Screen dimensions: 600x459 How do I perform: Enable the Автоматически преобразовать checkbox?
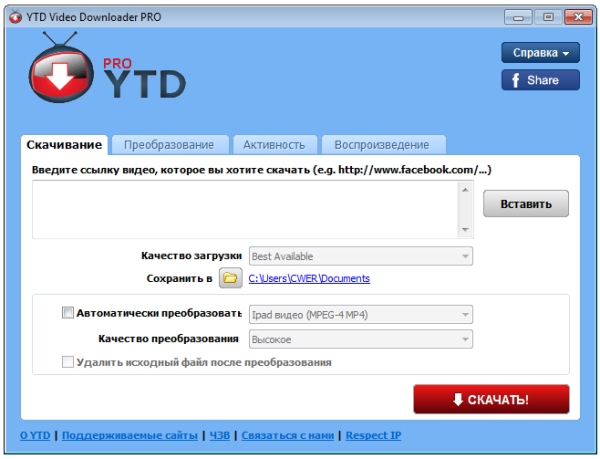[x=68, y=313]
